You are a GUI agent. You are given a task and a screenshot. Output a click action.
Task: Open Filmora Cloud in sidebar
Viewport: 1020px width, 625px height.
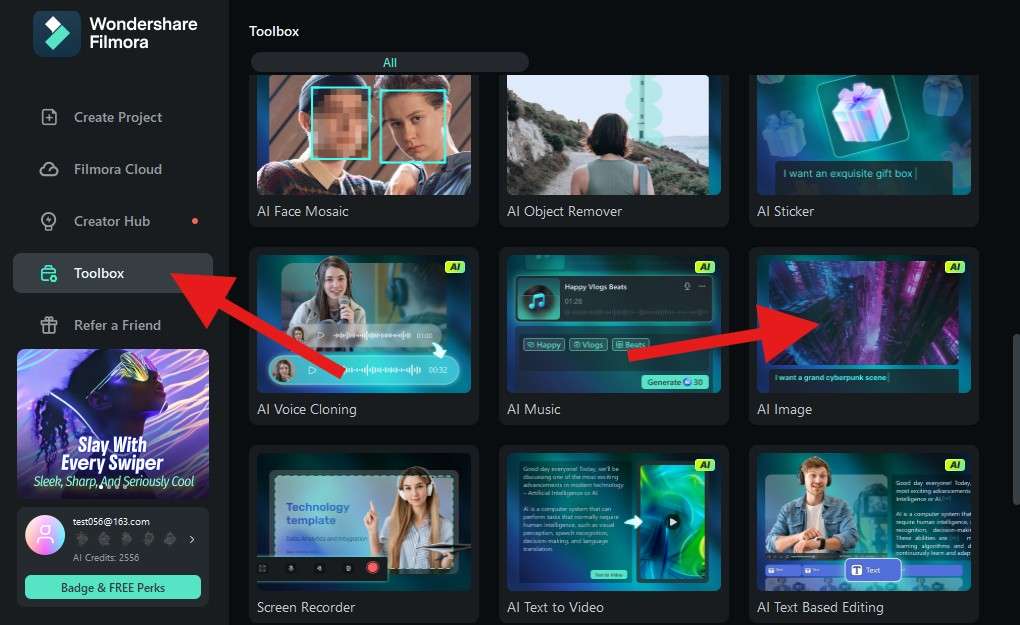click(113, 169)
